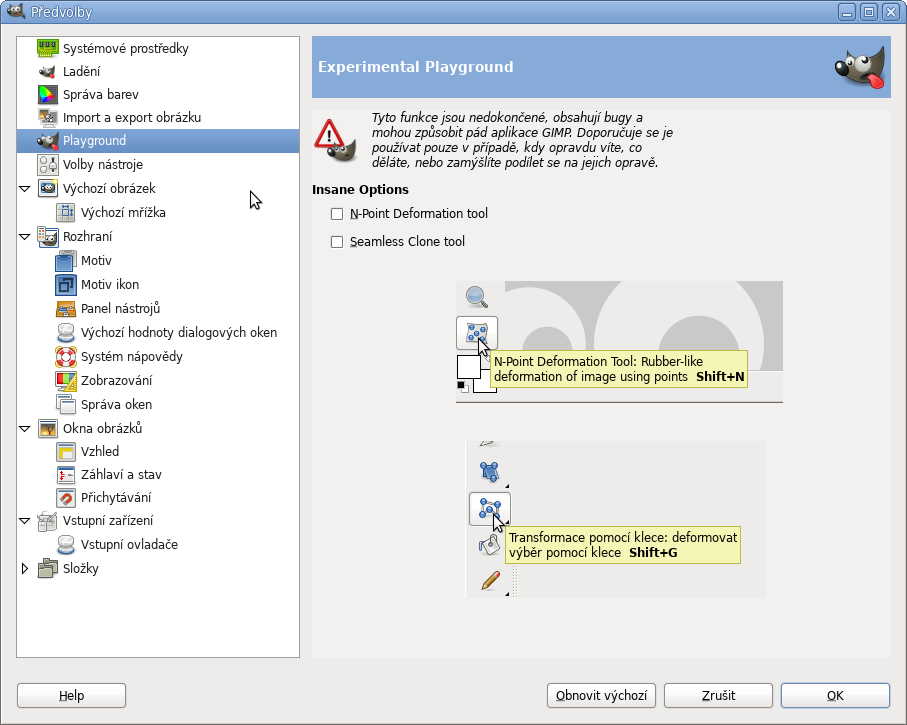The image size is (907, 725).
Task: Expand the Složky tree branch
Action: [x=25, y=568]
